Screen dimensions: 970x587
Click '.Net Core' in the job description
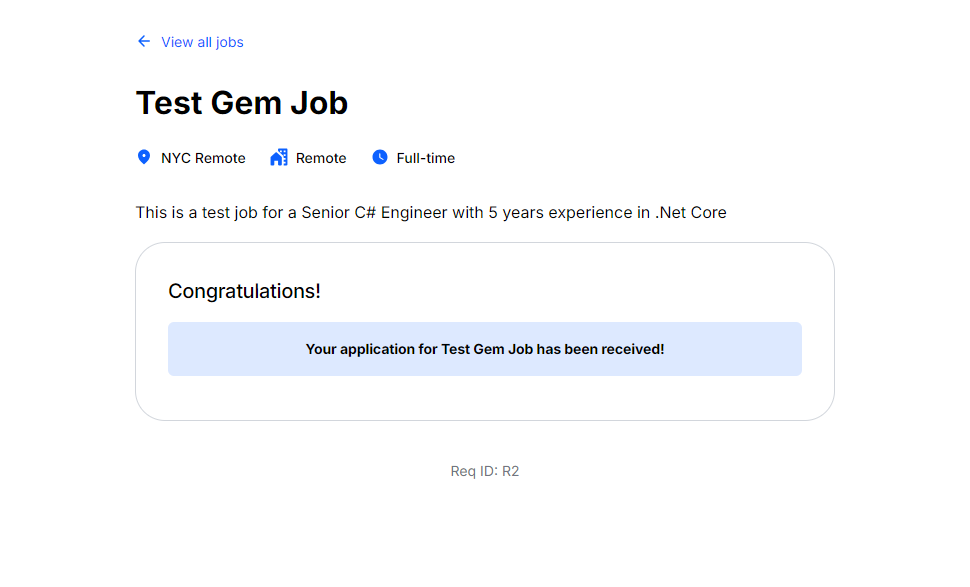(690, 212)
